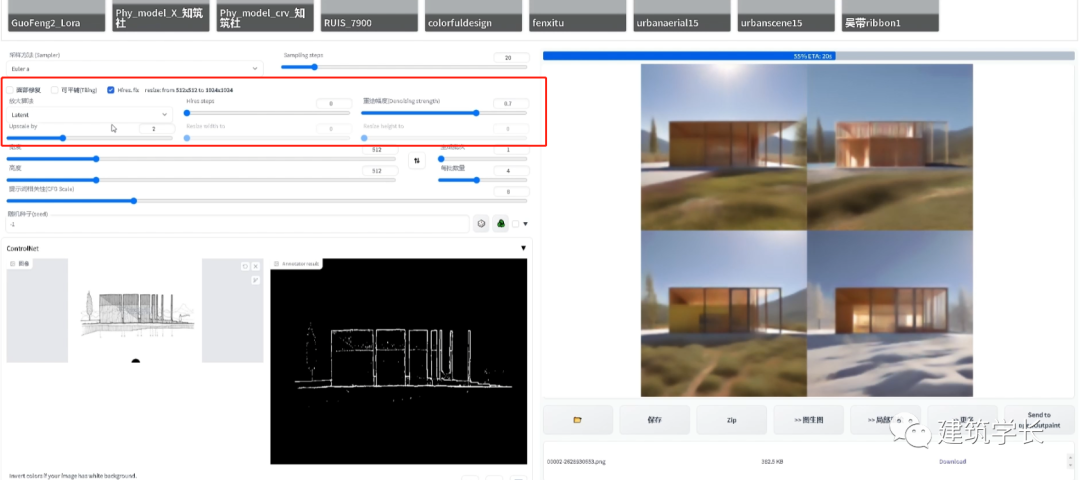Click the Zip button
1080x480 pixels.
[732, 420]
